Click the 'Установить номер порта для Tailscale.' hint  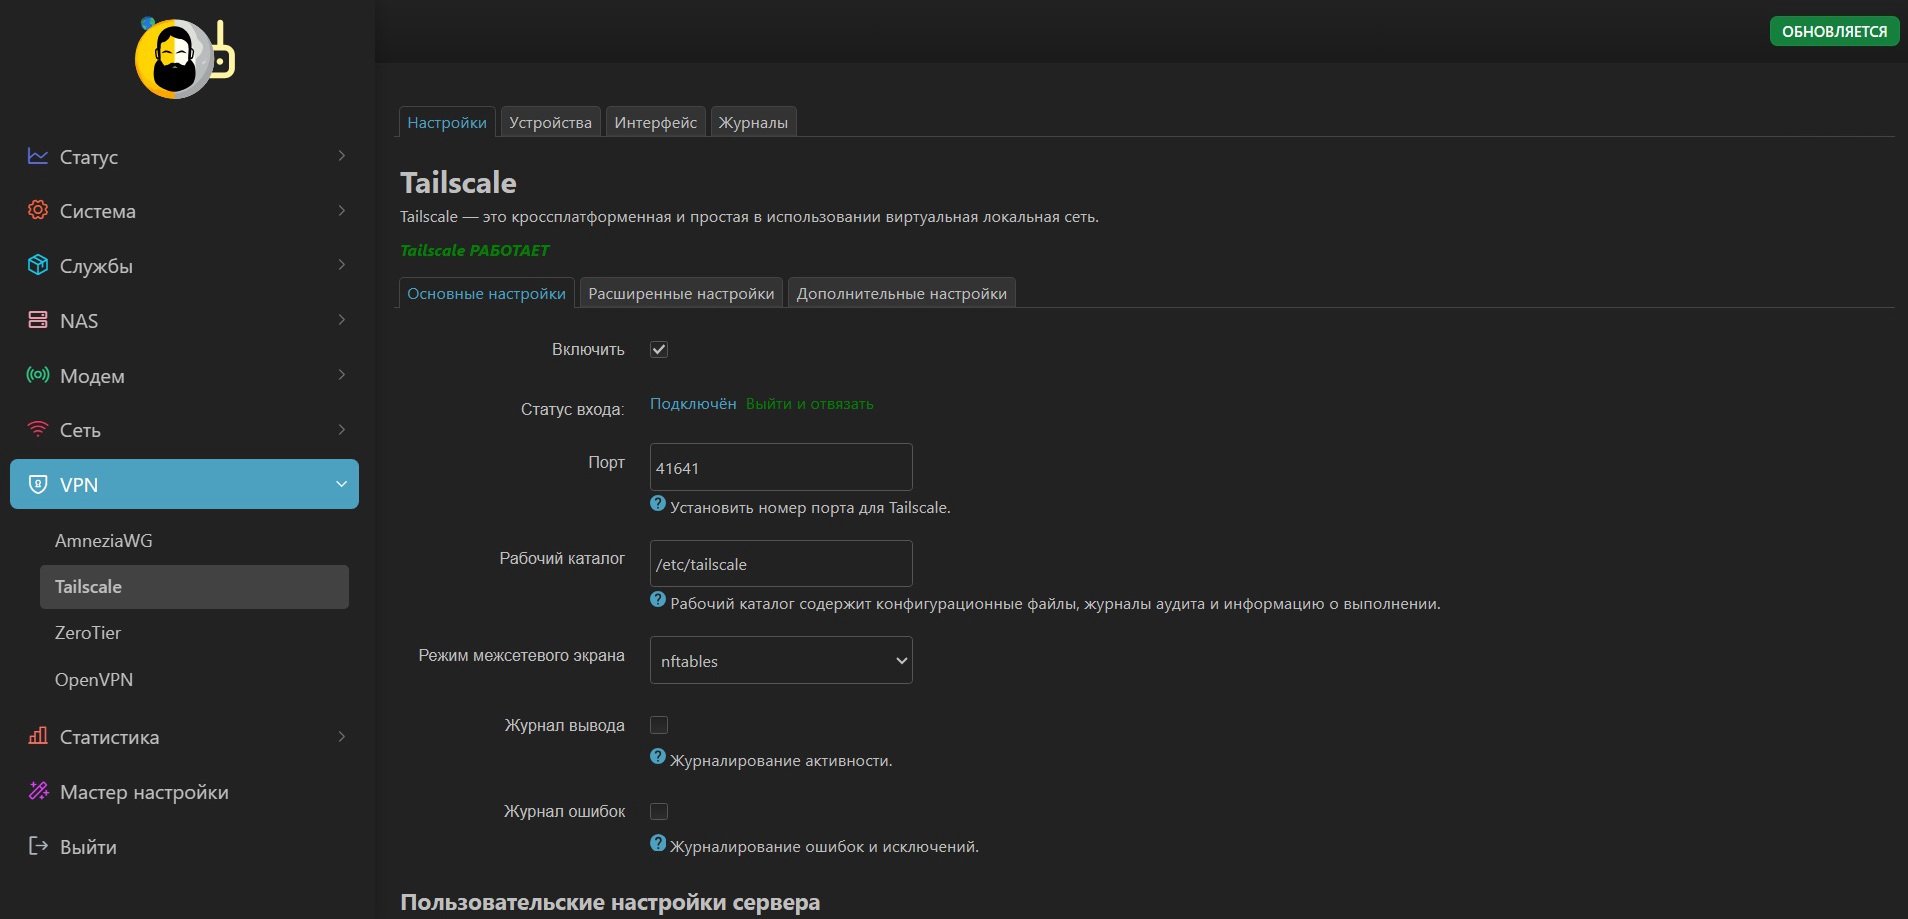tap(810, 508)
